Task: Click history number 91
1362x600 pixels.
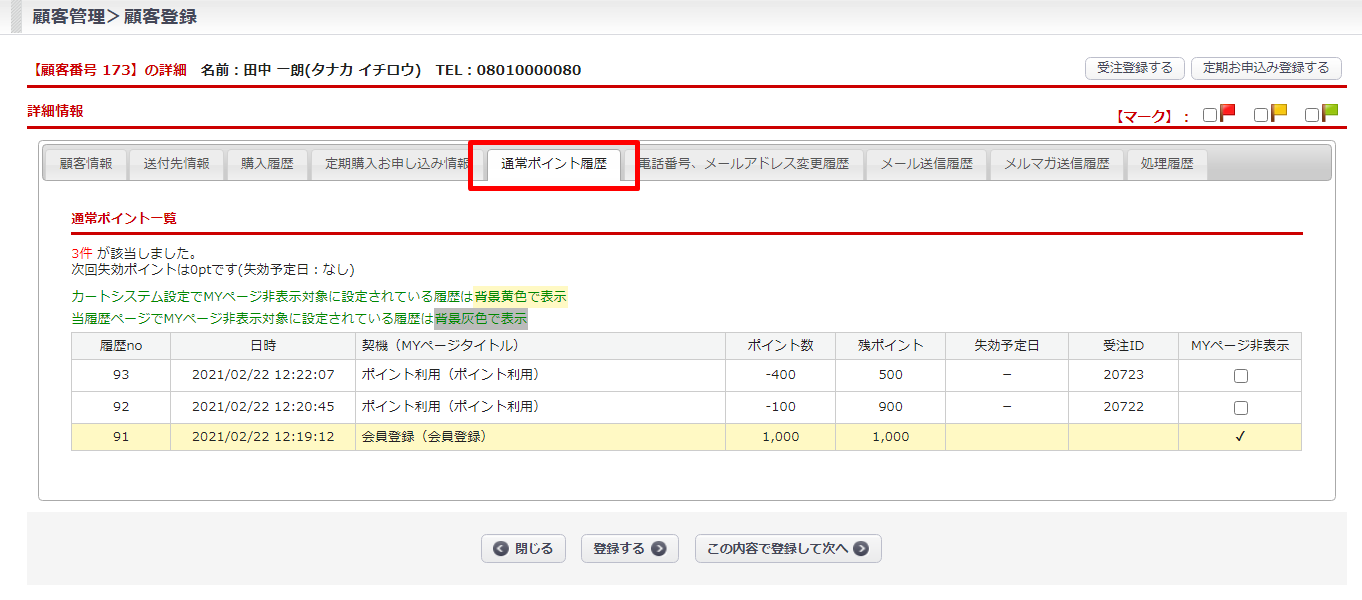Action: [121, 437]
